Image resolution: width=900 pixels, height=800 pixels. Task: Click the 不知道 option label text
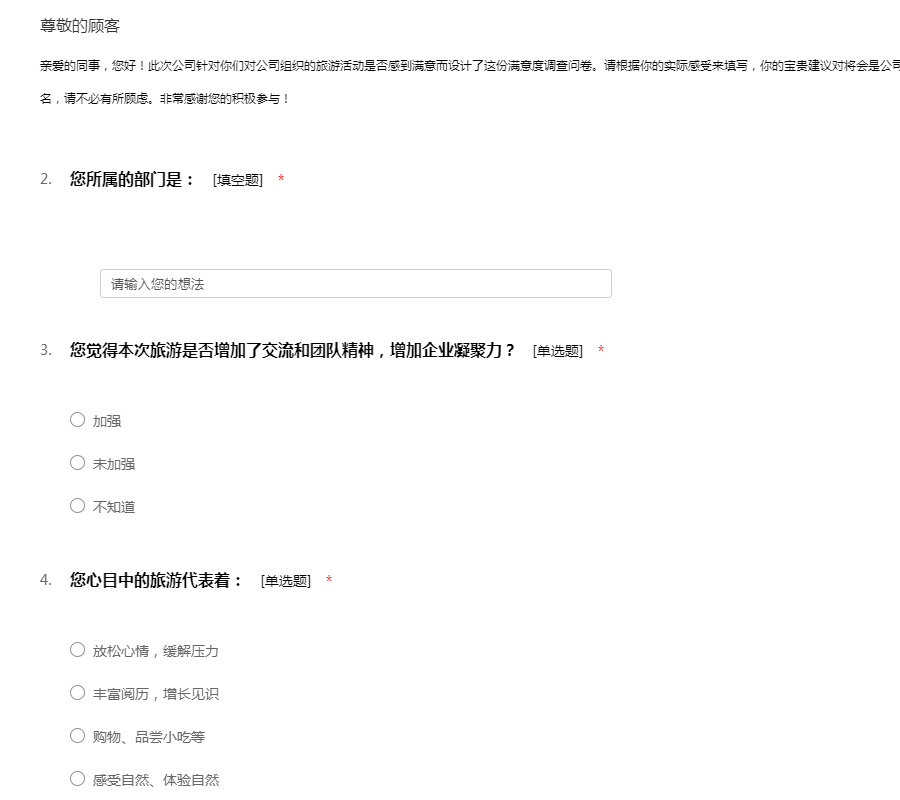coord(114,507)
